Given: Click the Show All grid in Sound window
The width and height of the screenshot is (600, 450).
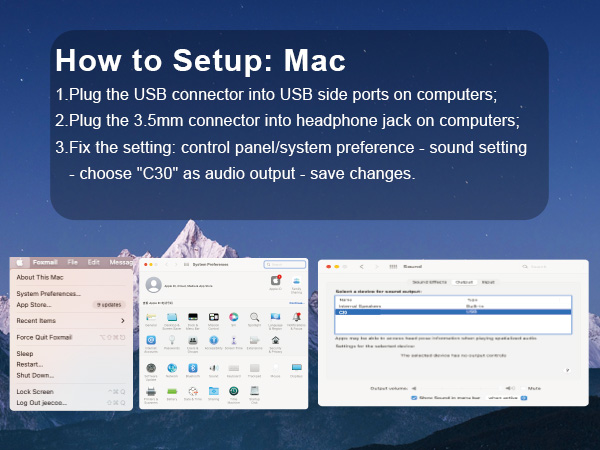Looking at the screenshot, I should (x=393, y=266).
